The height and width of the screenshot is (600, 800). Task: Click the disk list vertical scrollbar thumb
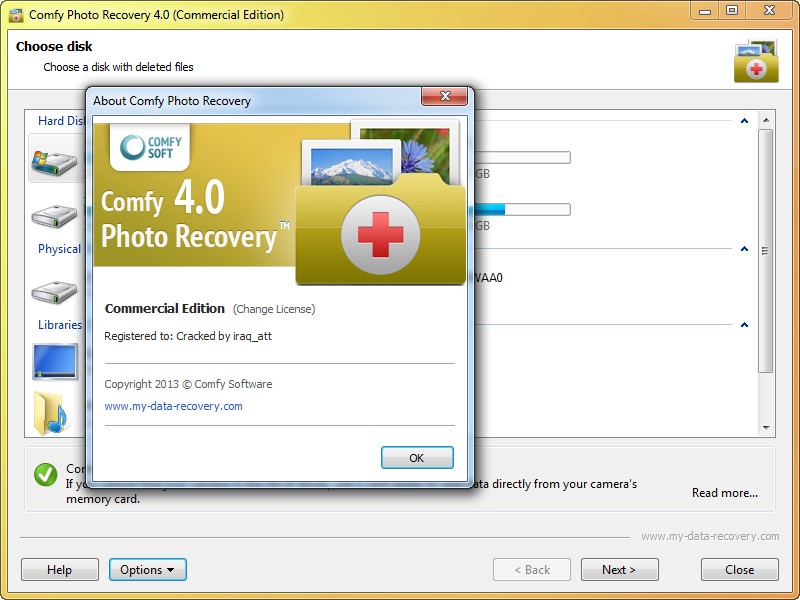pos(765,251)
